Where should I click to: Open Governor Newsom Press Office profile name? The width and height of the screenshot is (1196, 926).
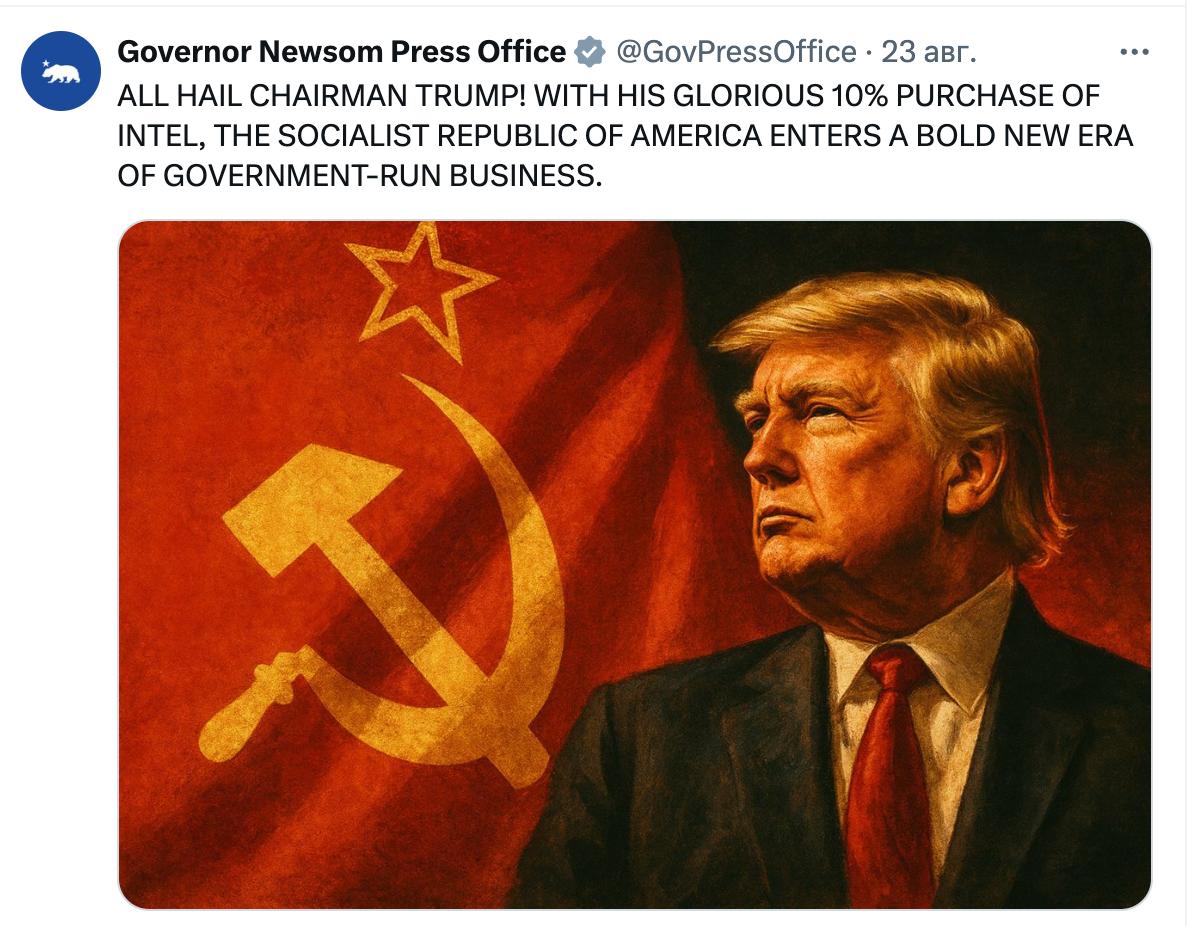pyautogui.click(x=341, y=52)
